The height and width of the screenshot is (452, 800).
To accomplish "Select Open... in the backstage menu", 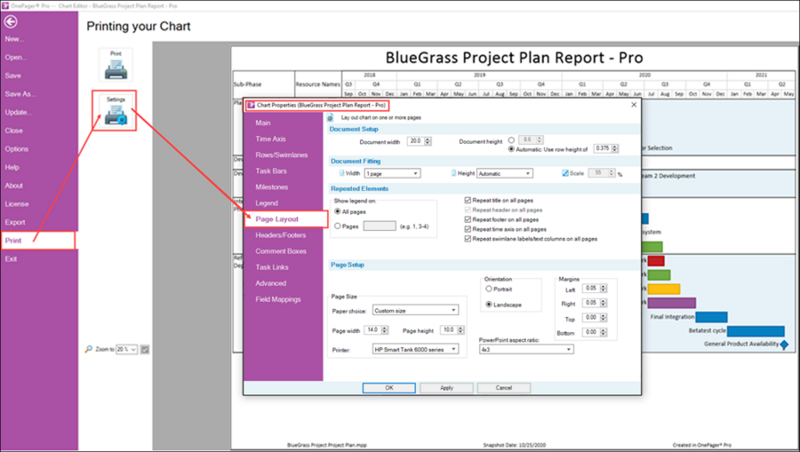I will [x=16, y=57].
